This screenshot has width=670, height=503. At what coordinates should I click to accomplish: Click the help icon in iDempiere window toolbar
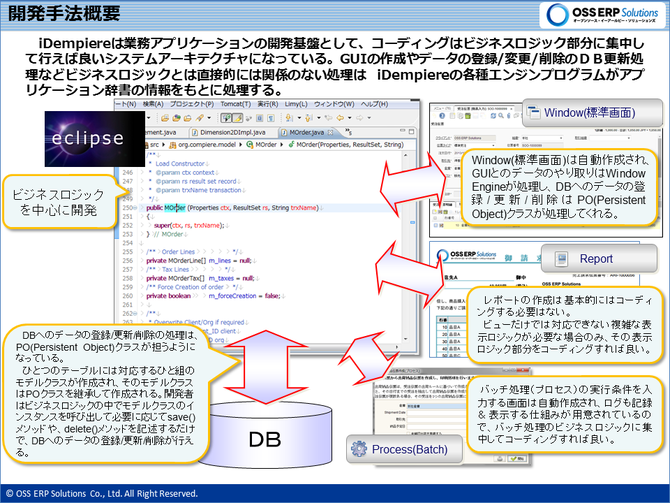click(442, 116)
